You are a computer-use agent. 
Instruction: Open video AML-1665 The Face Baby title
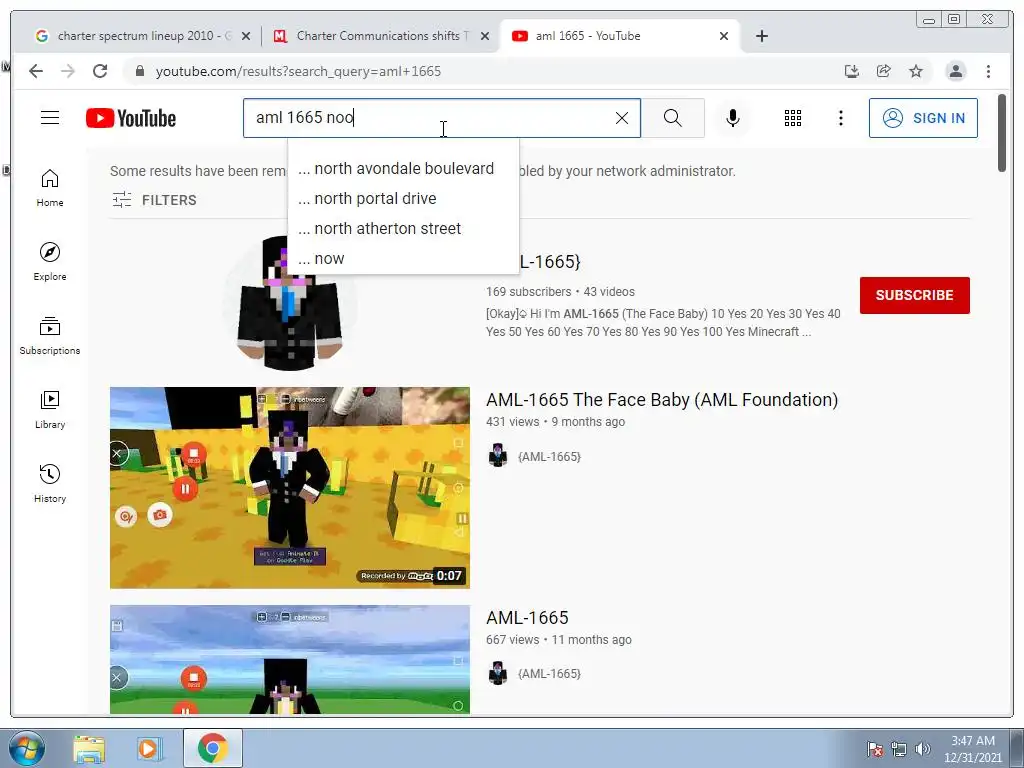662,400
